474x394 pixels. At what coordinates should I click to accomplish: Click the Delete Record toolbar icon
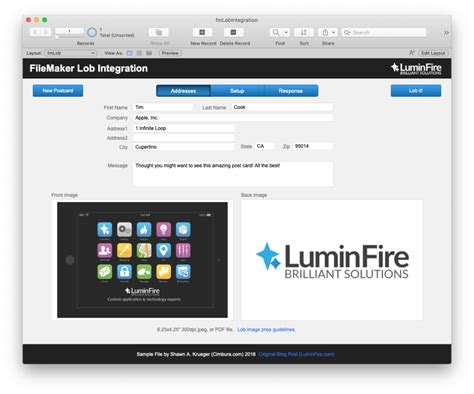coord(233,32)
